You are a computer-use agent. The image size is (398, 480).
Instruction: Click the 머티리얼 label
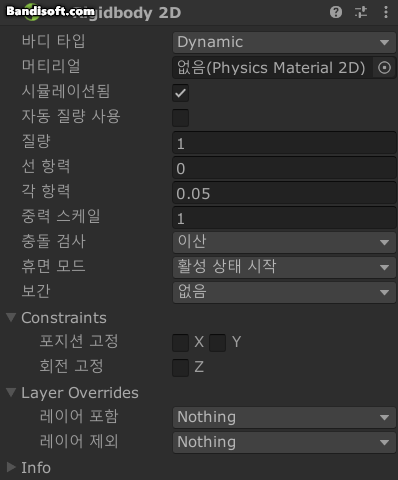coord(51,66)
